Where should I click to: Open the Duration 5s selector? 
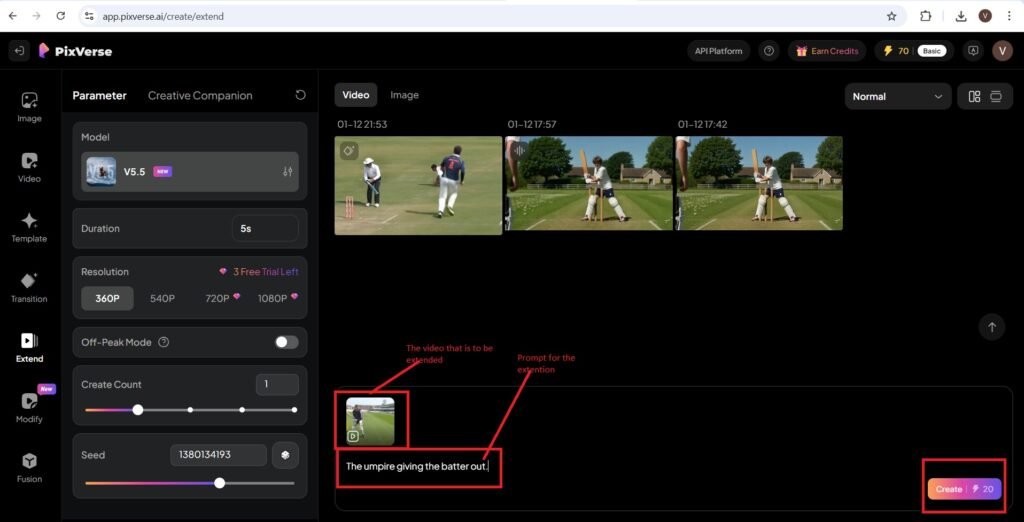point(265,229)
